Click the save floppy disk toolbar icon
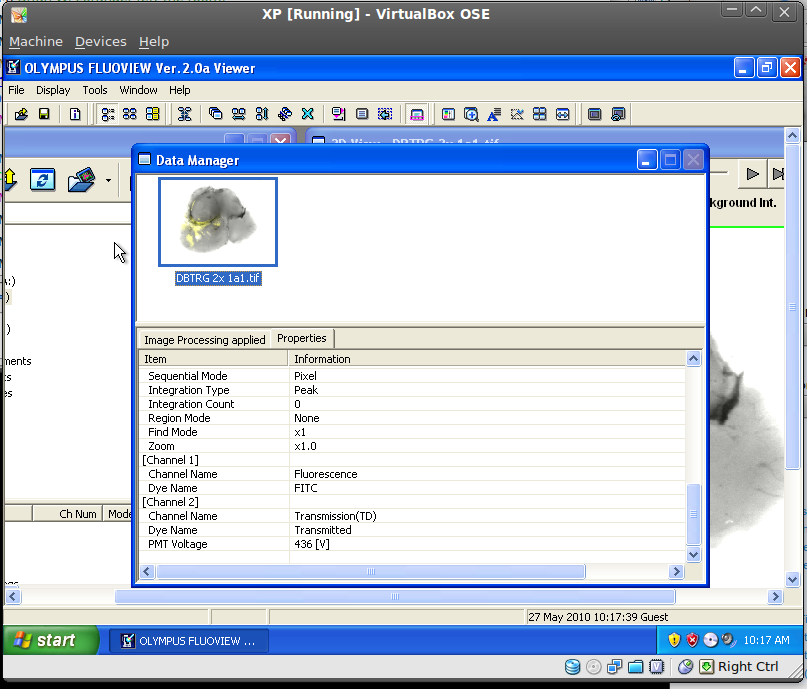This screenshot has width=807, height=689. [x=44, y=114]
